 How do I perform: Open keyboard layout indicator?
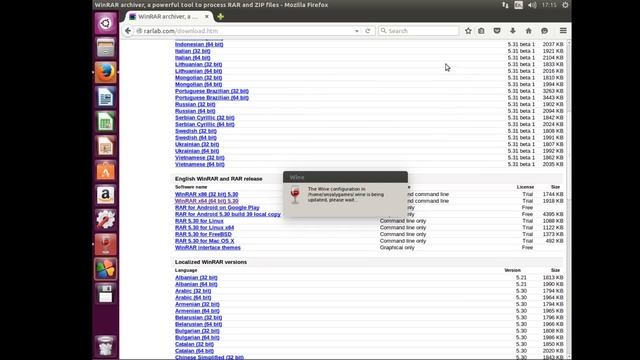[518, 5]
